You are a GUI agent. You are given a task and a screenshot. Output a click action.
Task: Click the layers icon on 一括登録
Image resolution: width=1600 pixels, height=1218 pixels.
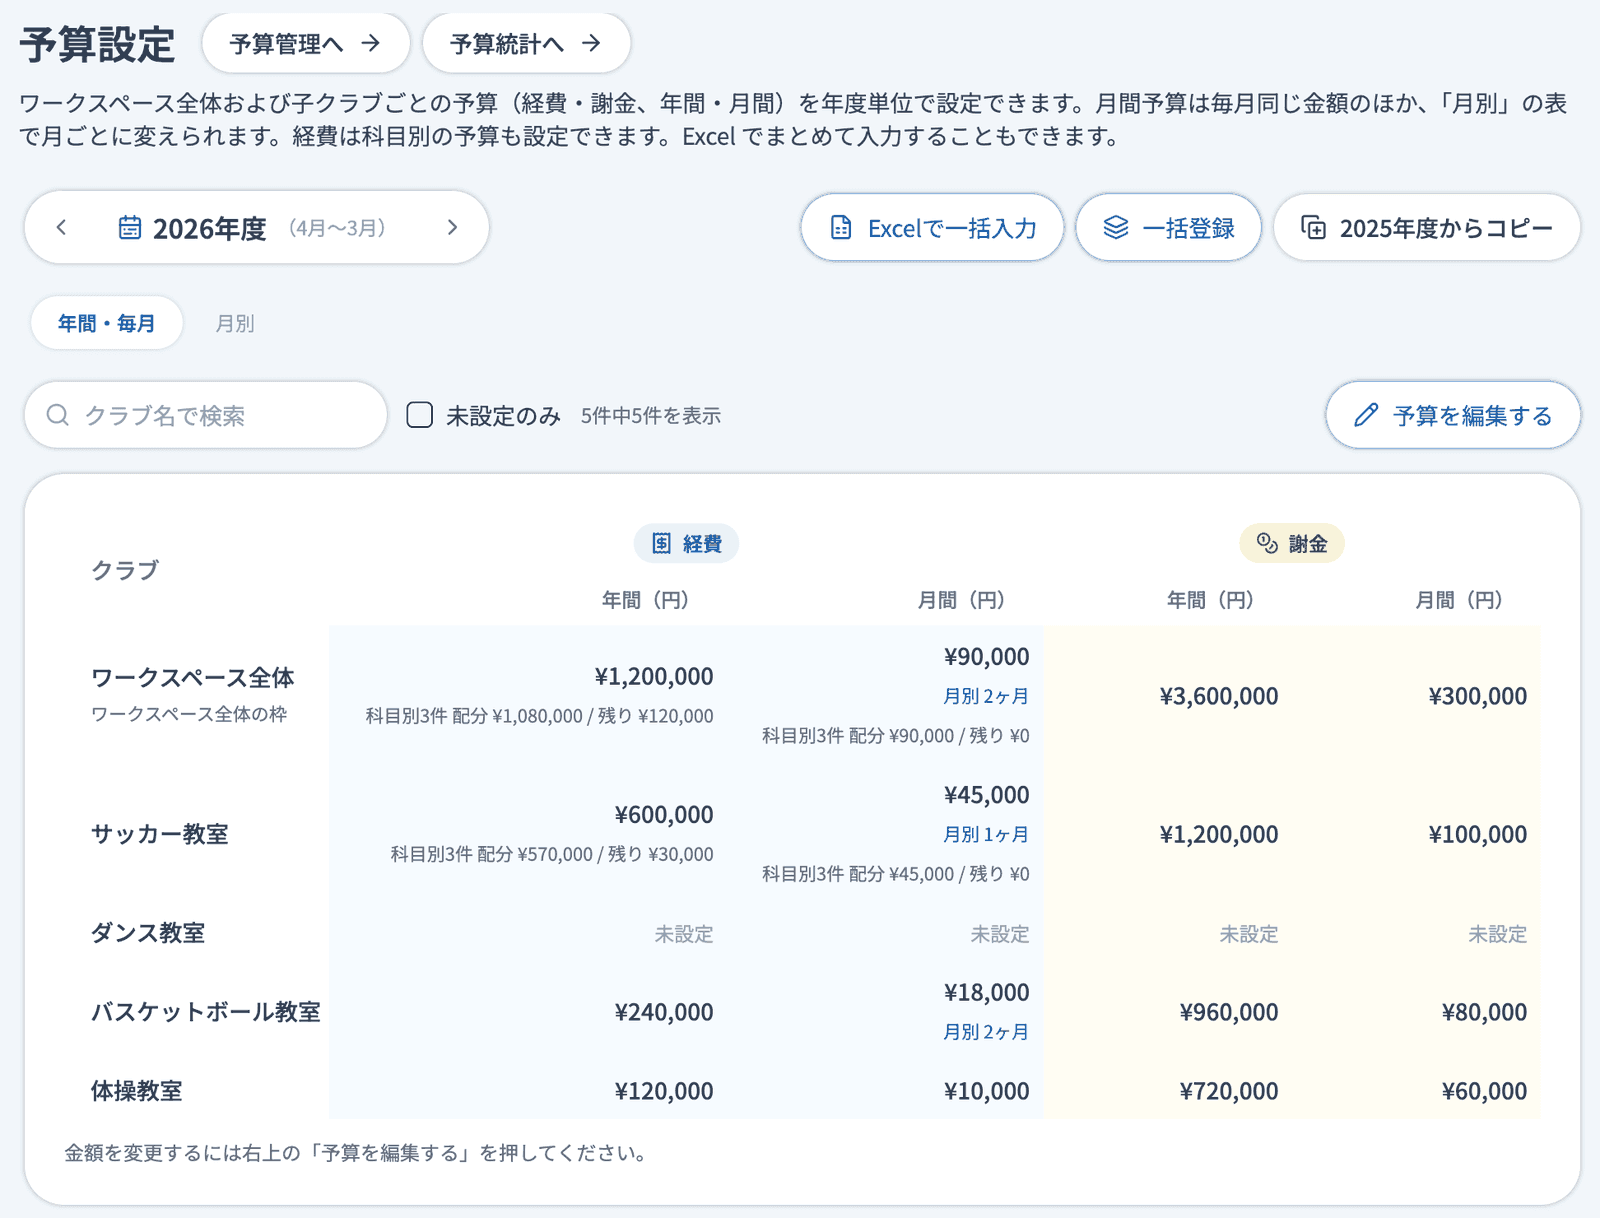tap(1116, 228)
